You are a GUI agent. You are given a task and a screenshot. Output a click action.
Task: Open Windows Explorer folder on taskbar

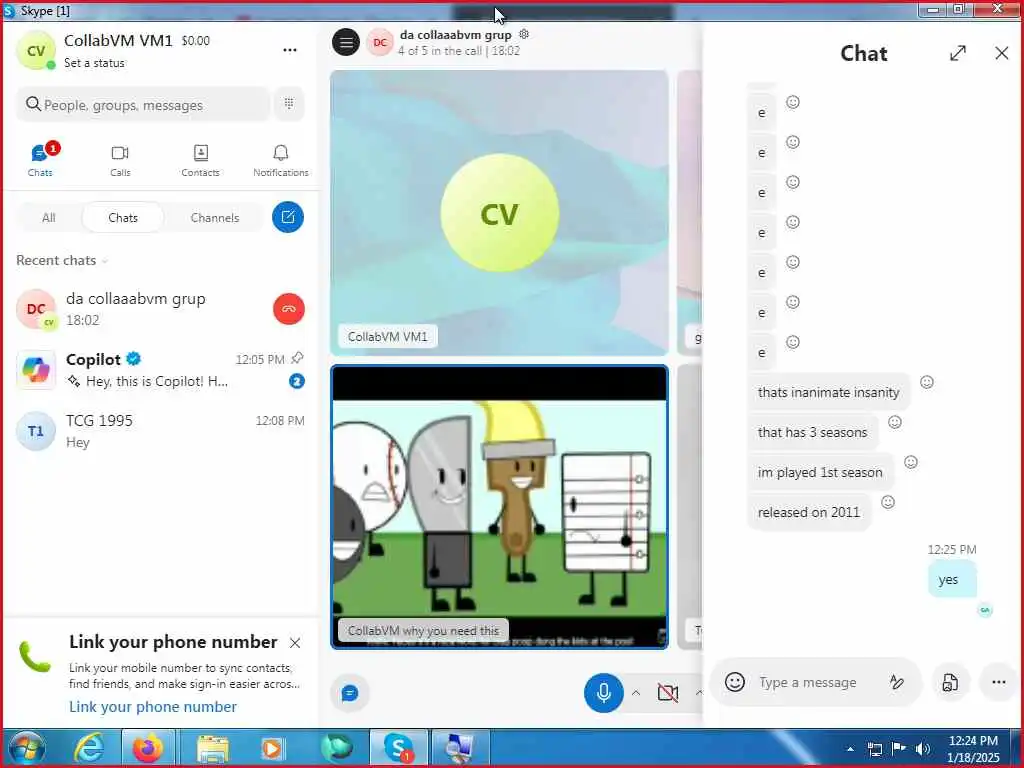[213, 749]
